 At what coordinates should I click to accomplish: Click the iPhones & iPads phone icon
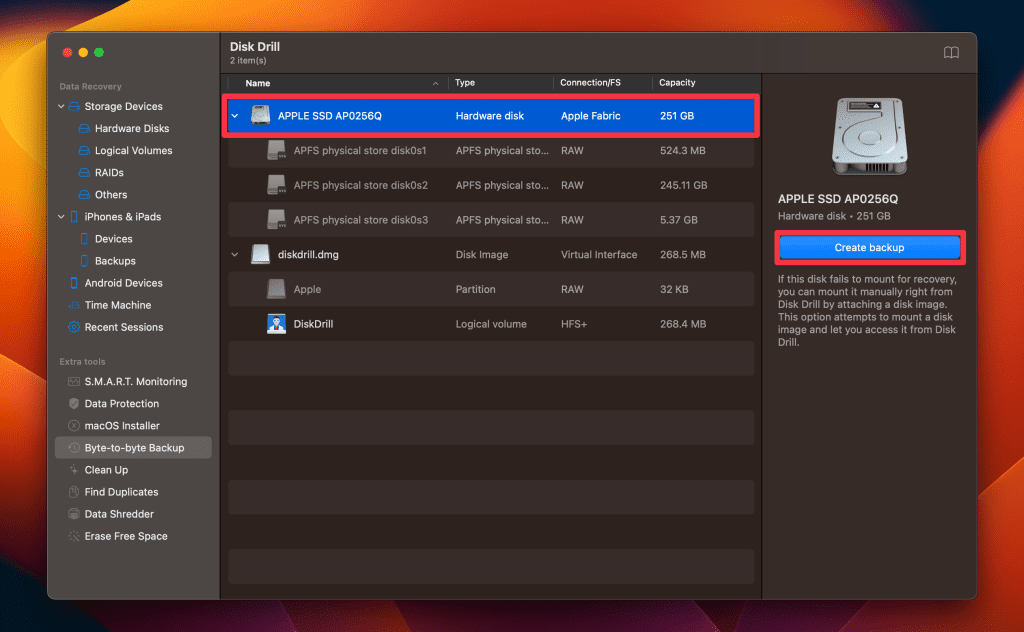[74, 217]
